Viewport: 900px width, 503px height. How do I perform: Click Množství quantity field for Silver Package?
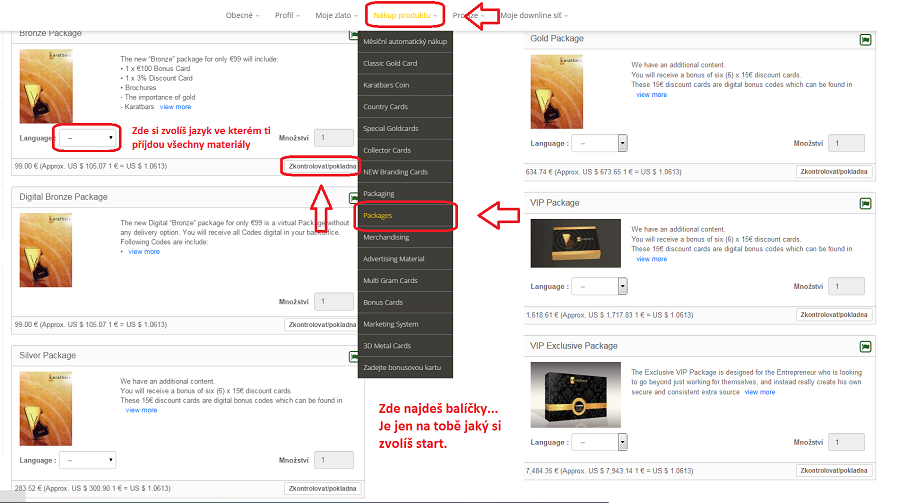[334, 460]
